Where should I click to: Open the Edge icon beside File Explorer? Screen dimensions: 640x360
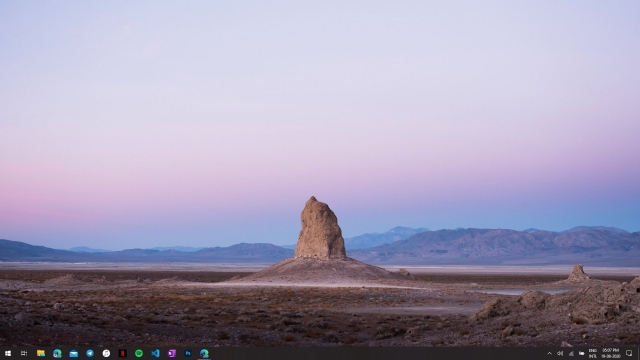tap(57, 353)
